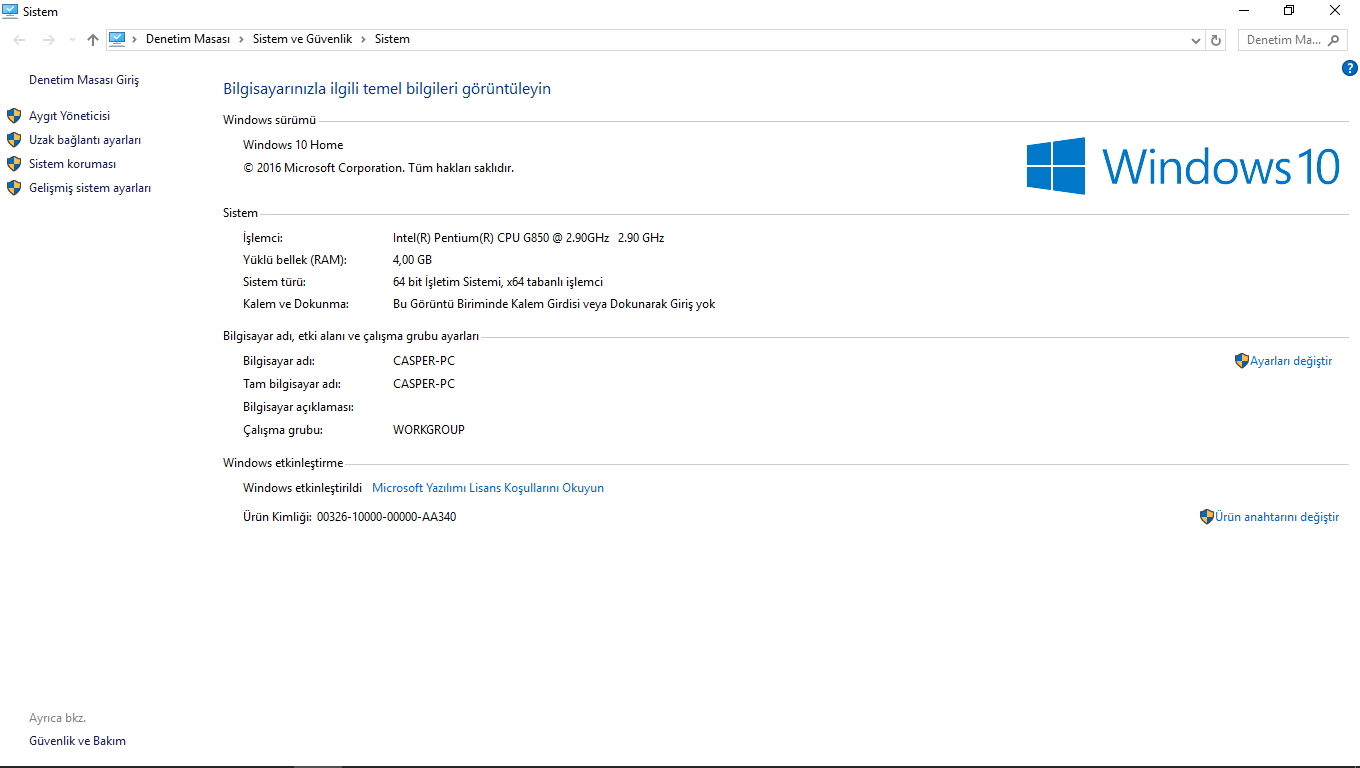1360x768 pixels.
Task: Open the recent locations dropdown arrow
Action: pyautogui.click(x=72, y=40)
